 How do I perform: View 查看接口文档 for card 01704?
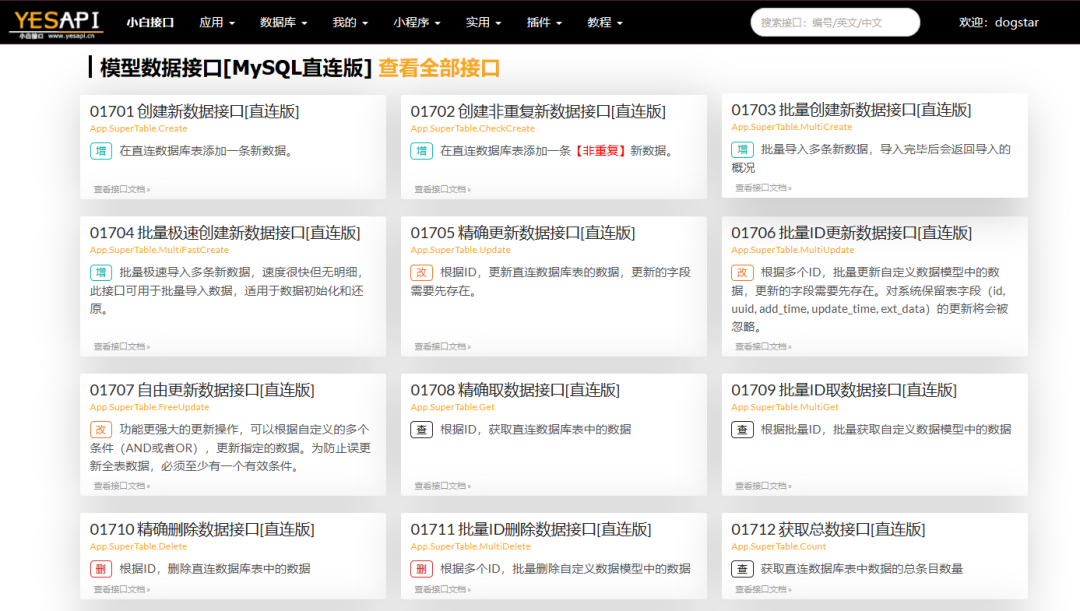(121, 346)
